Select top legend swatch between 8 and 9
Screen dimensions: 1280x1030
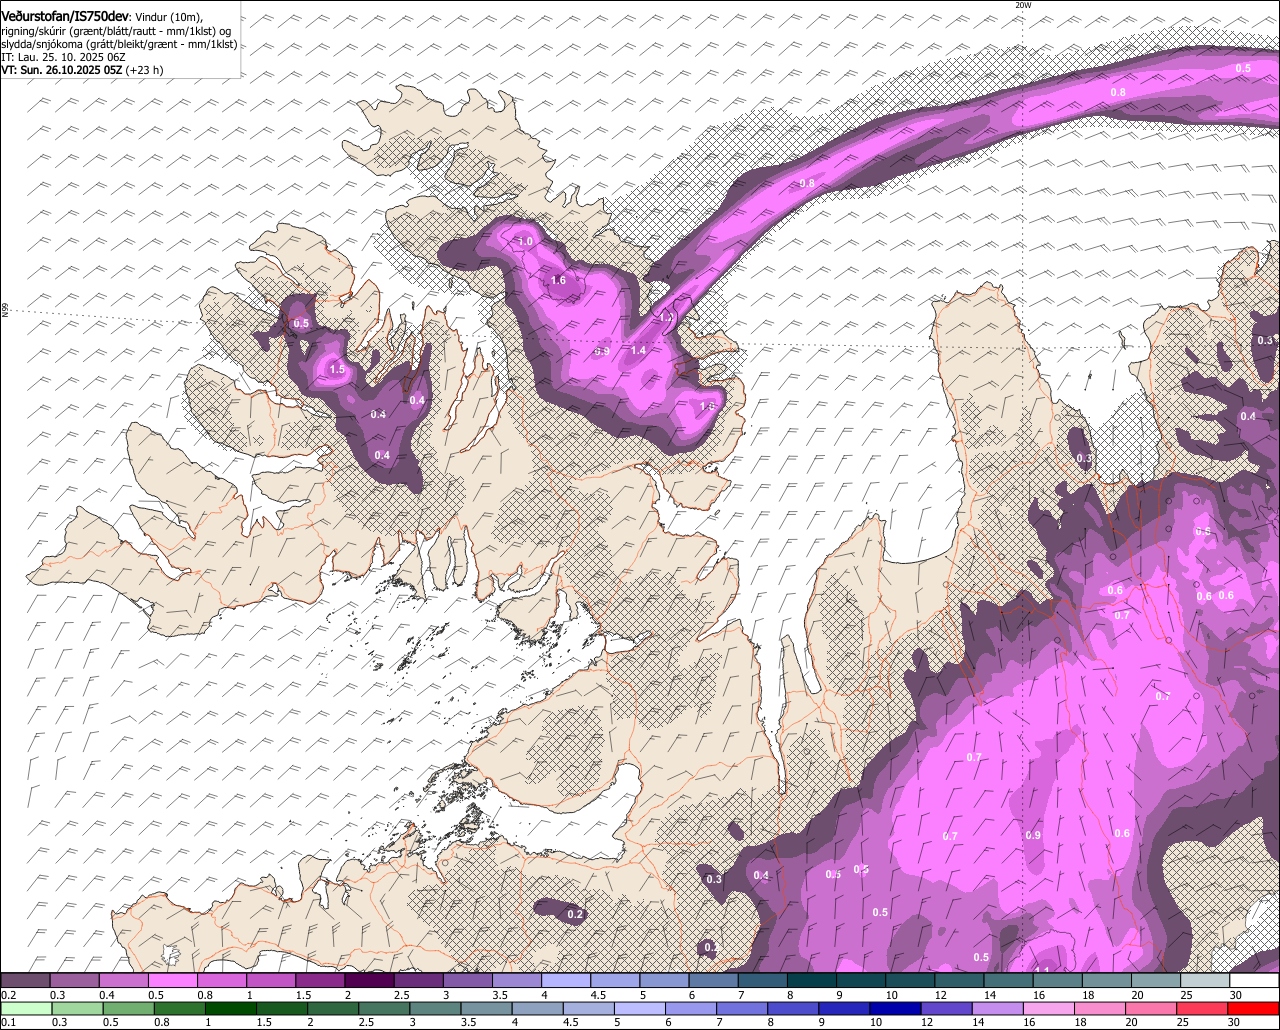click(x=812, y=981)
